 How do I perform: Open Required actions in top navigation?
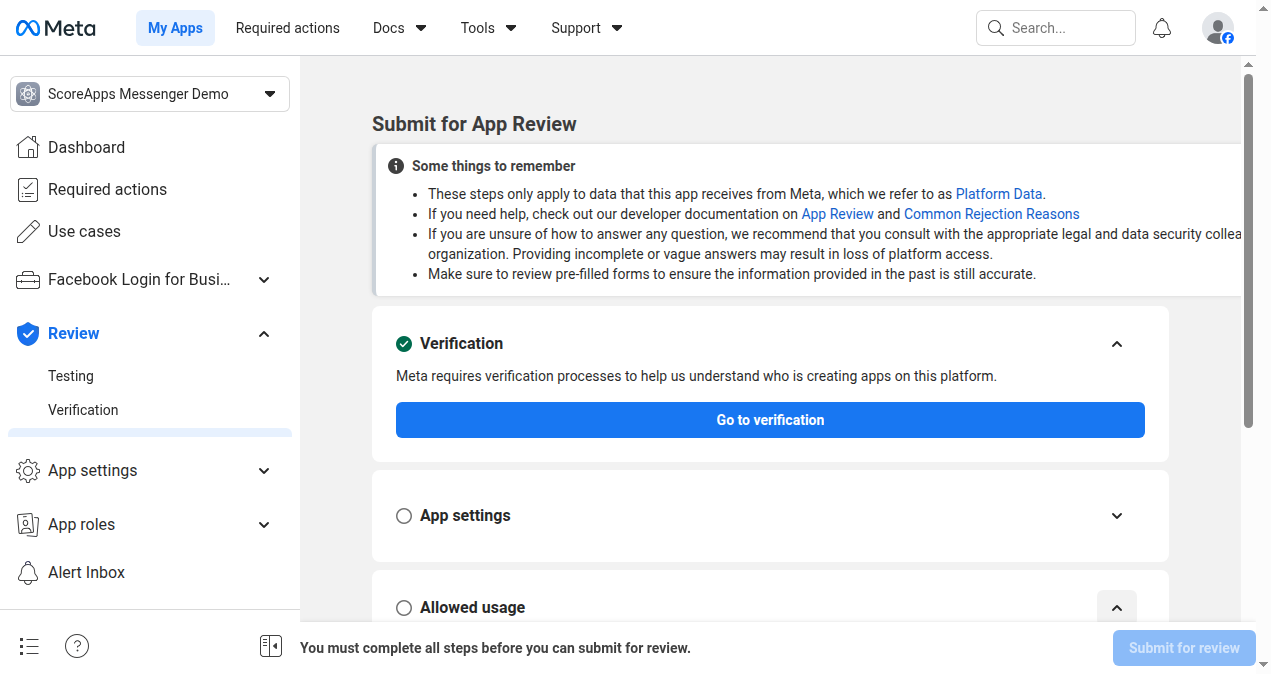coord(288,28)
